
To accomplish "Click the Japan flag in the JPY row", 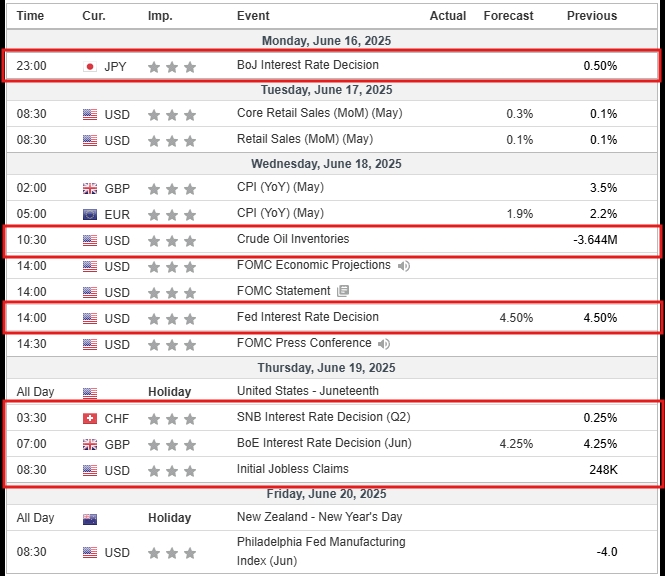I will click(90, 67).
